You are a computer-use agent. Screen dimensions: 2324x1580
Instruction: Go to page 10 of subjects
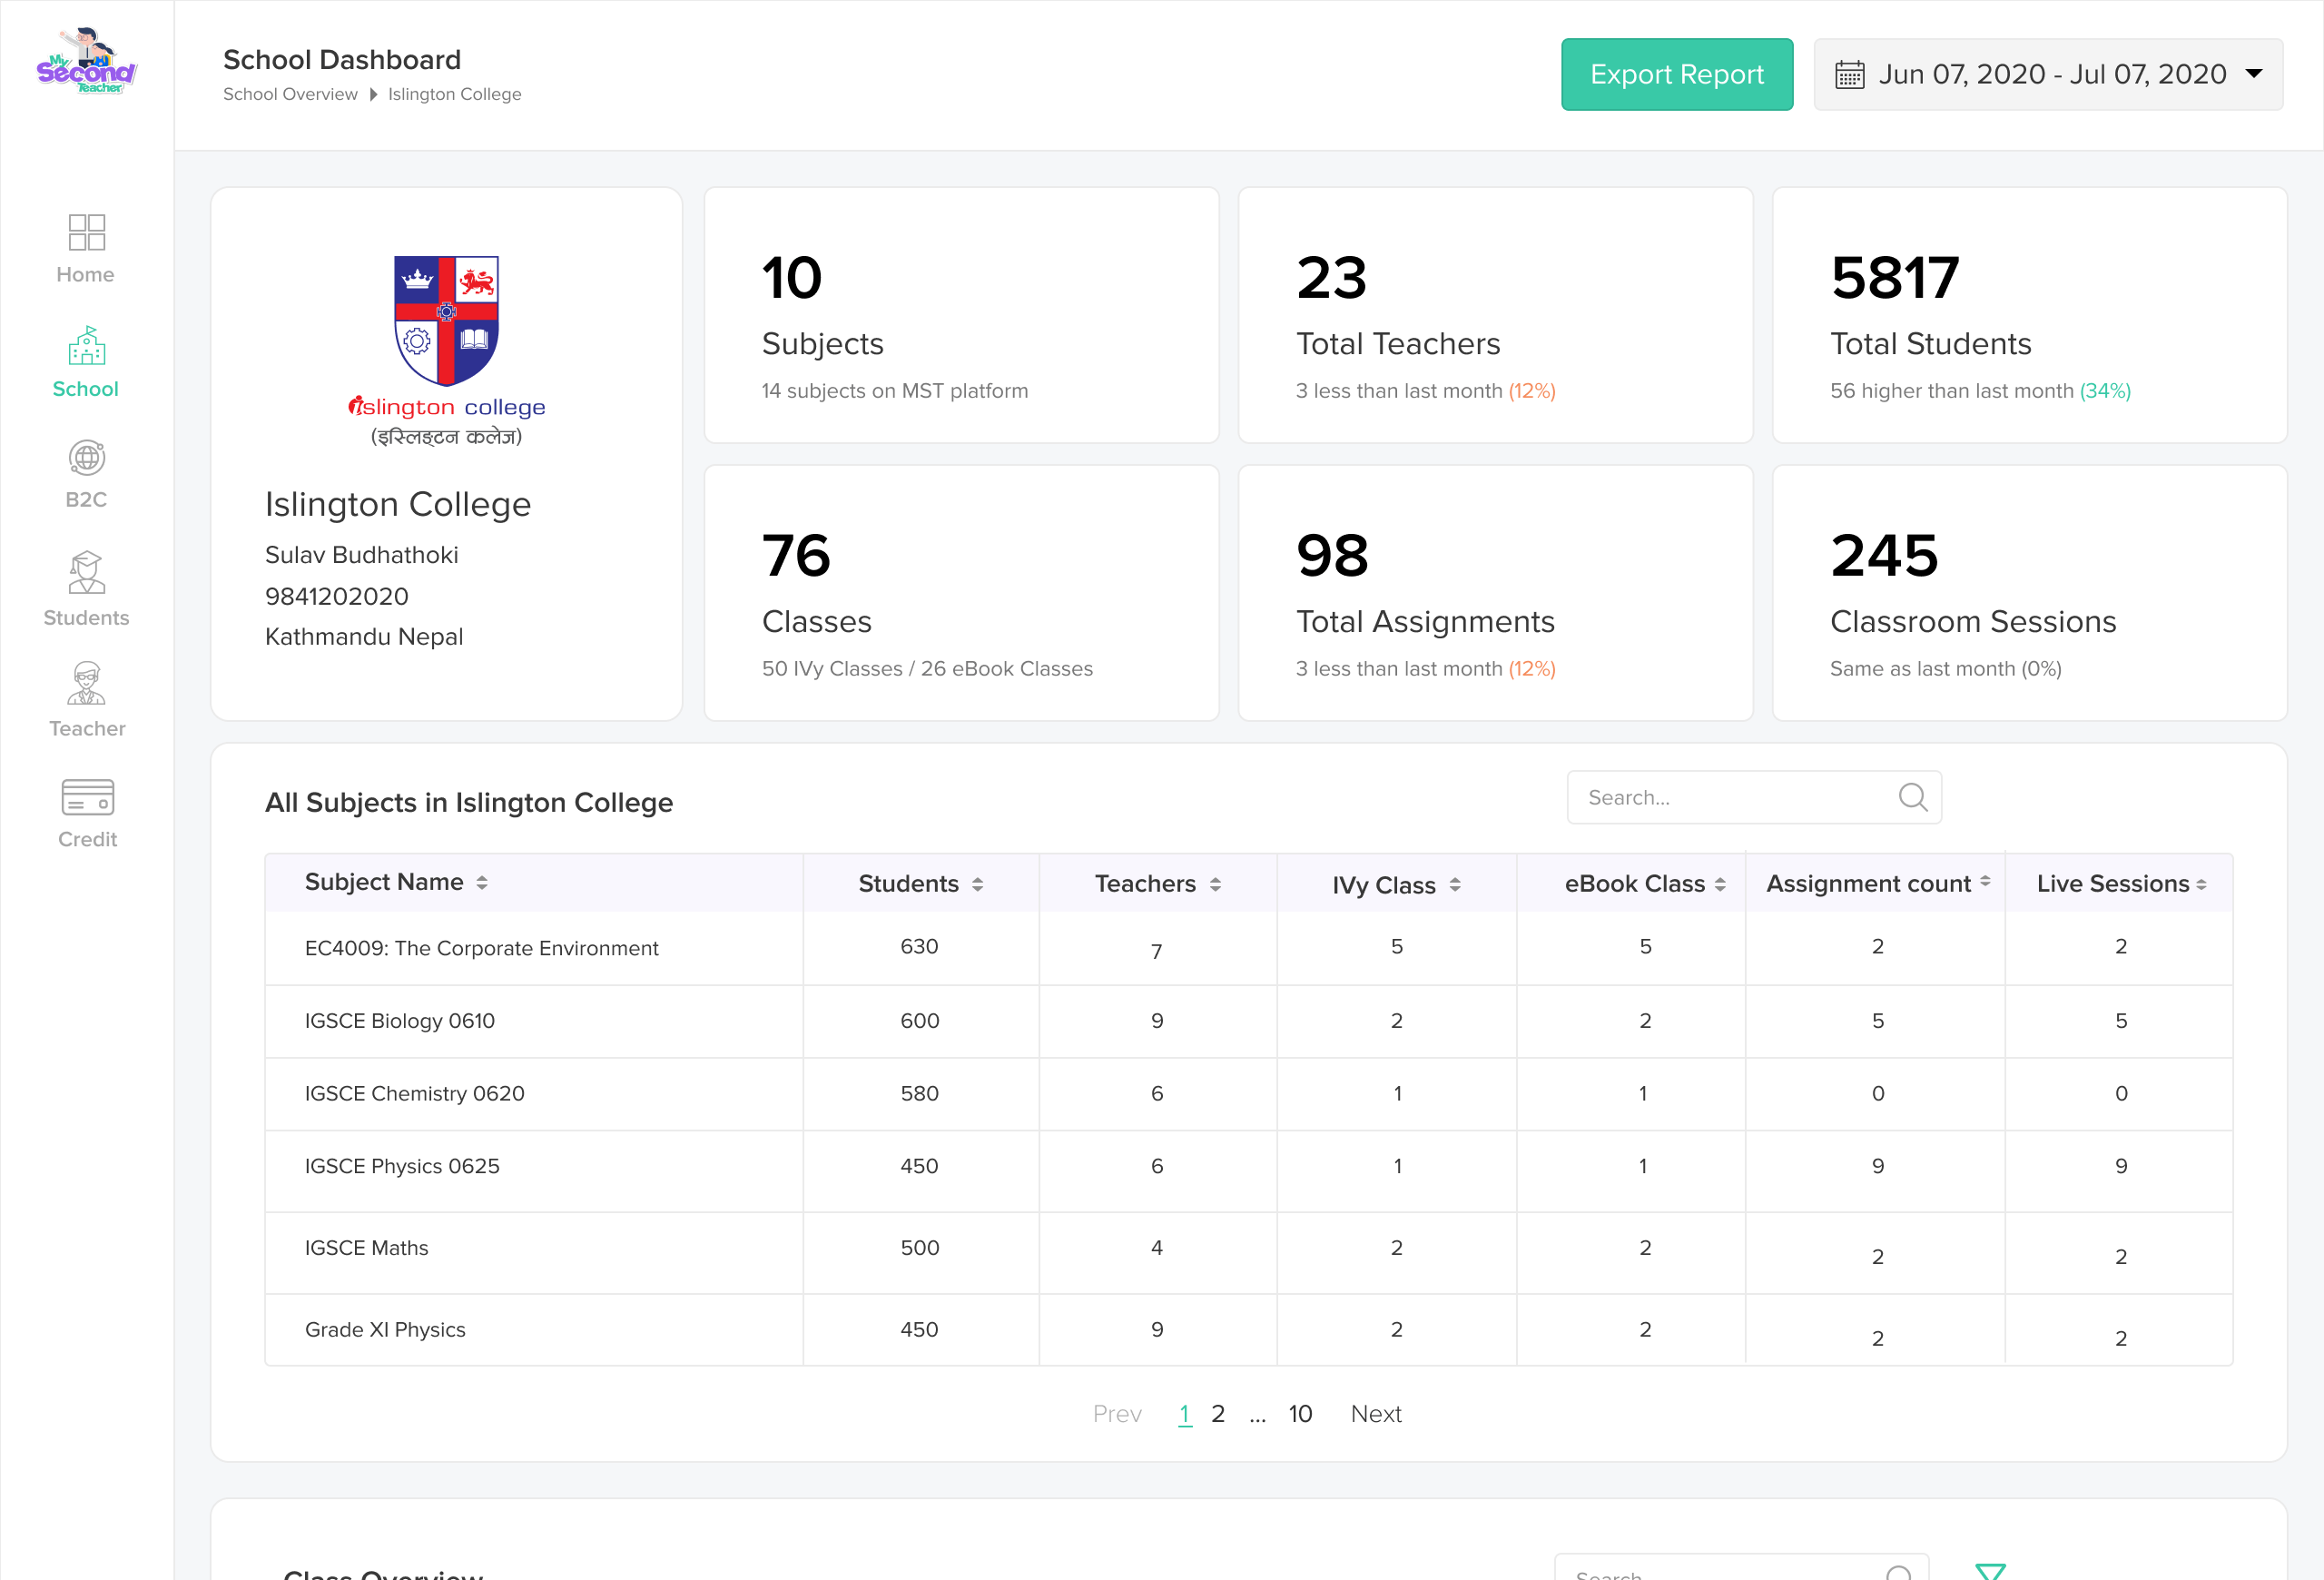point(1300,1413)
